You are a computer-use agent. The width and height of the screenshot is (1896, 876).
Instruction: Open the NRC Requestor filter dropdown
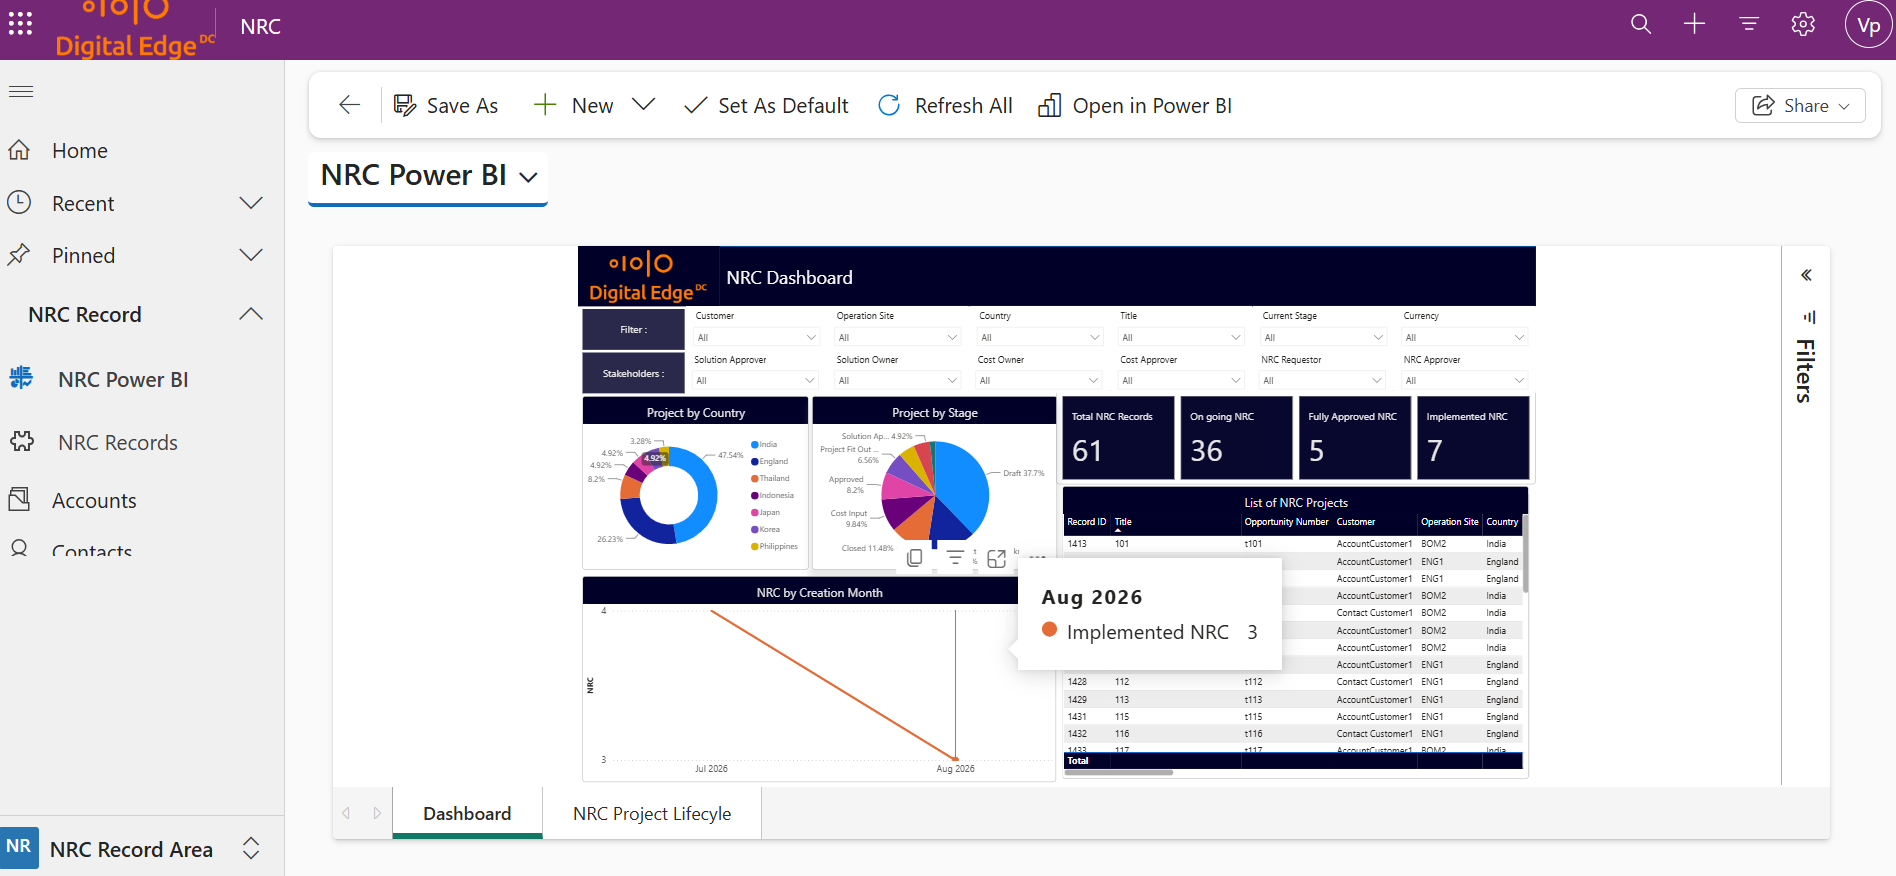[1322, 380]
